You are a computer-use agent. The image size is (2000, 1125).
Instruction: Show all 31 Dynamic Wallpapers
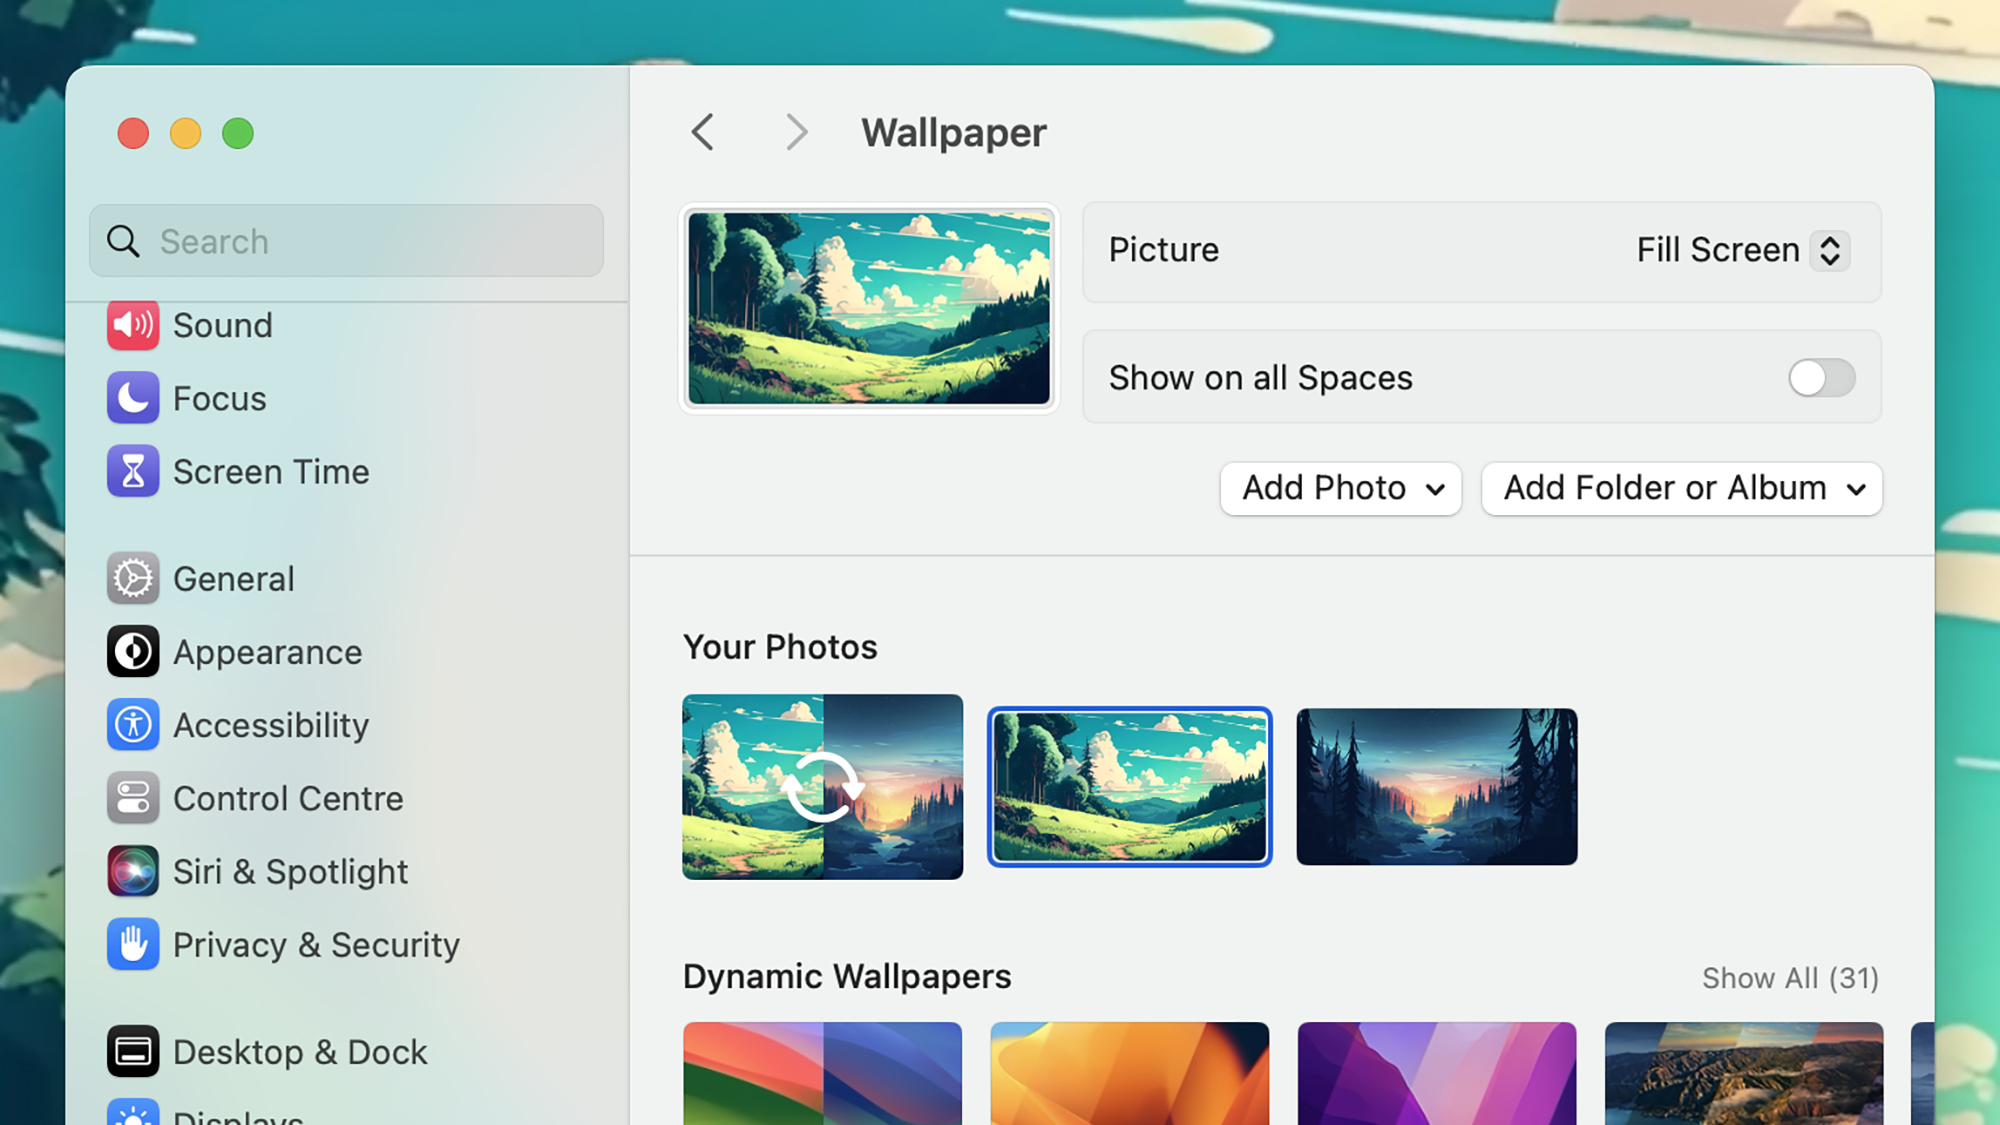coord(1789,978)
